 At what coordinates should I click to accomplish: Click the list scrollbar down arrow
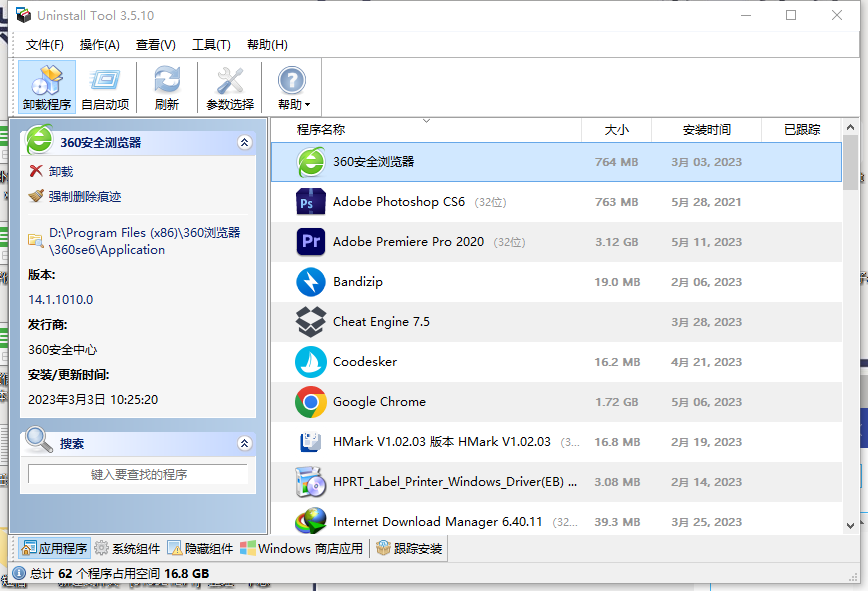(851, 526)
